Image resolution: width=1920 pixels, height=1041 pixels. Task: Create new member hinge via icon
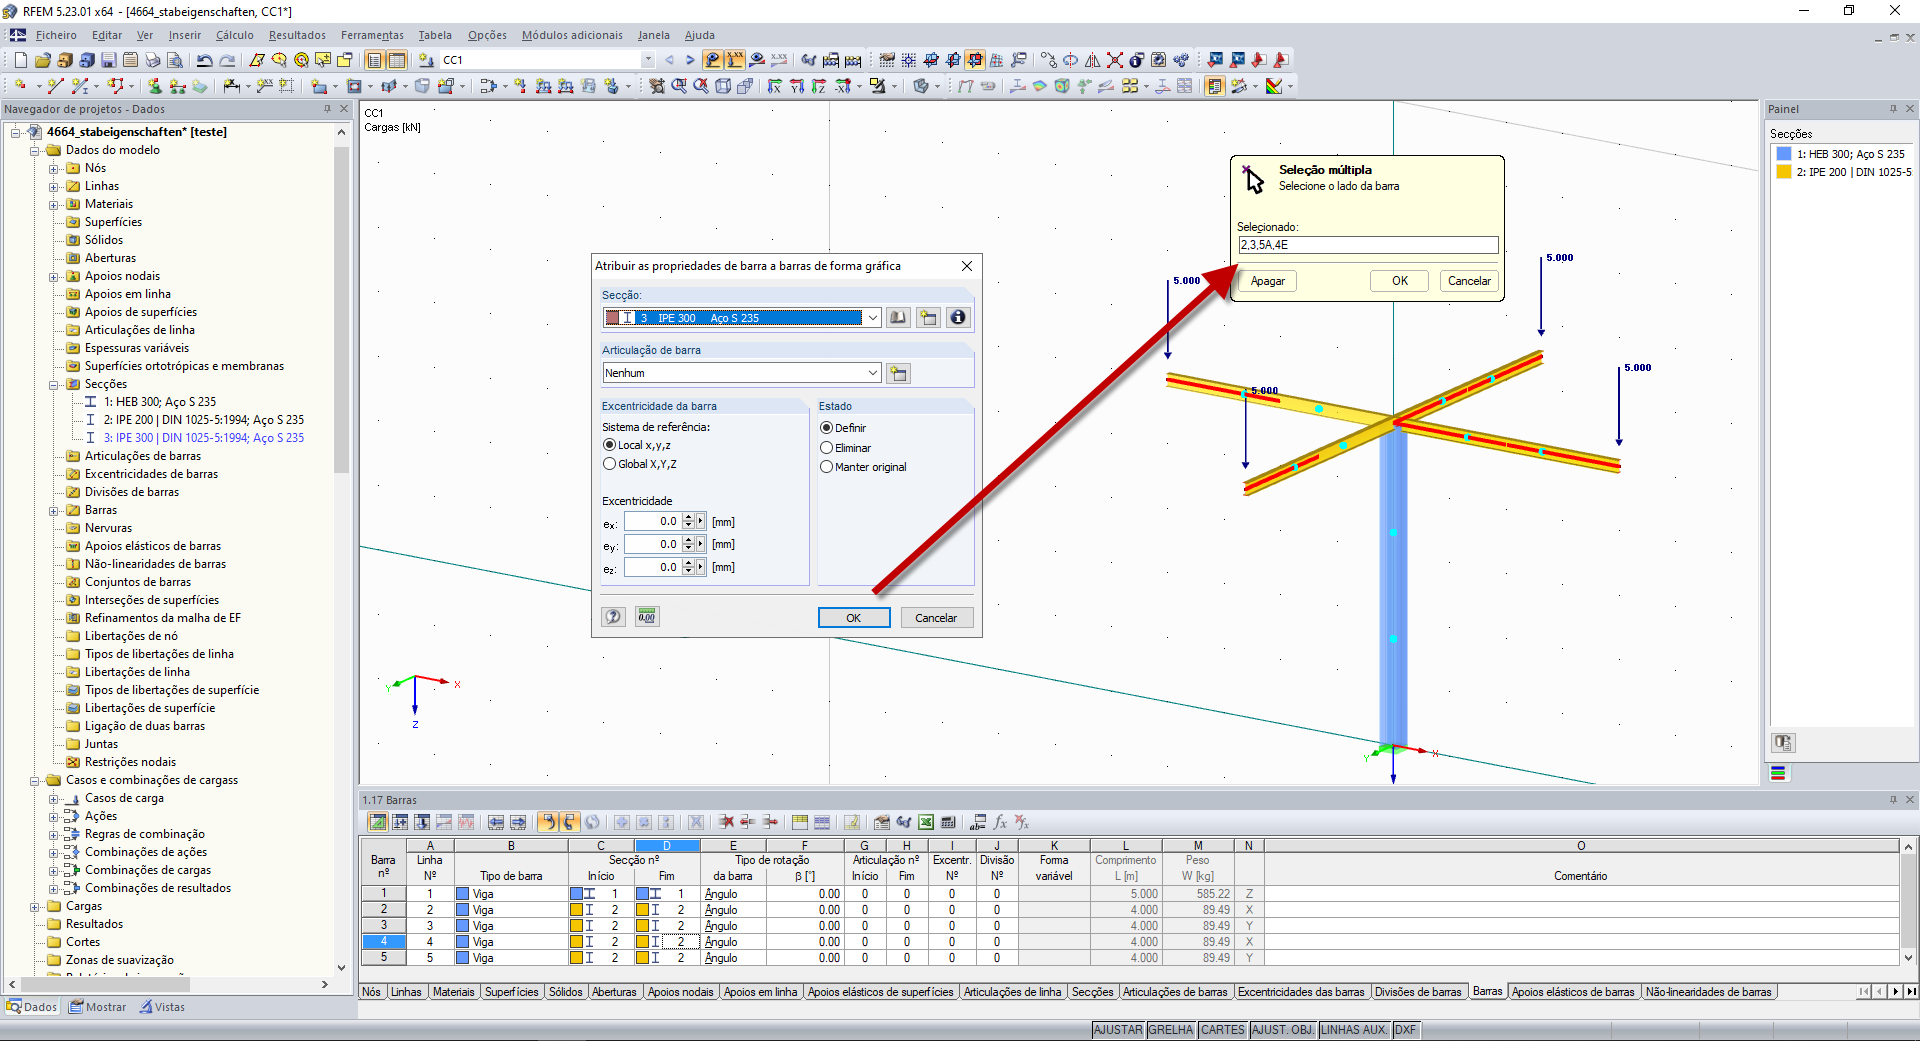tap(898, 373)
